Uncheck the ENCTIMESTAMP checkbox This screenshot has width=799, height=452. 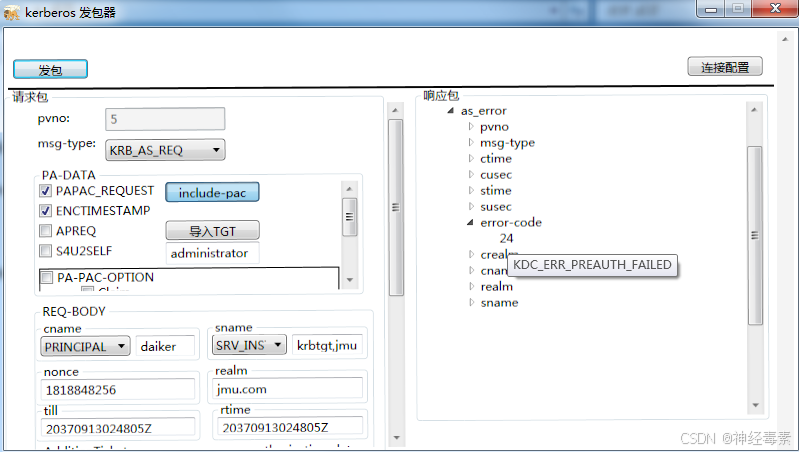(45, 210)
